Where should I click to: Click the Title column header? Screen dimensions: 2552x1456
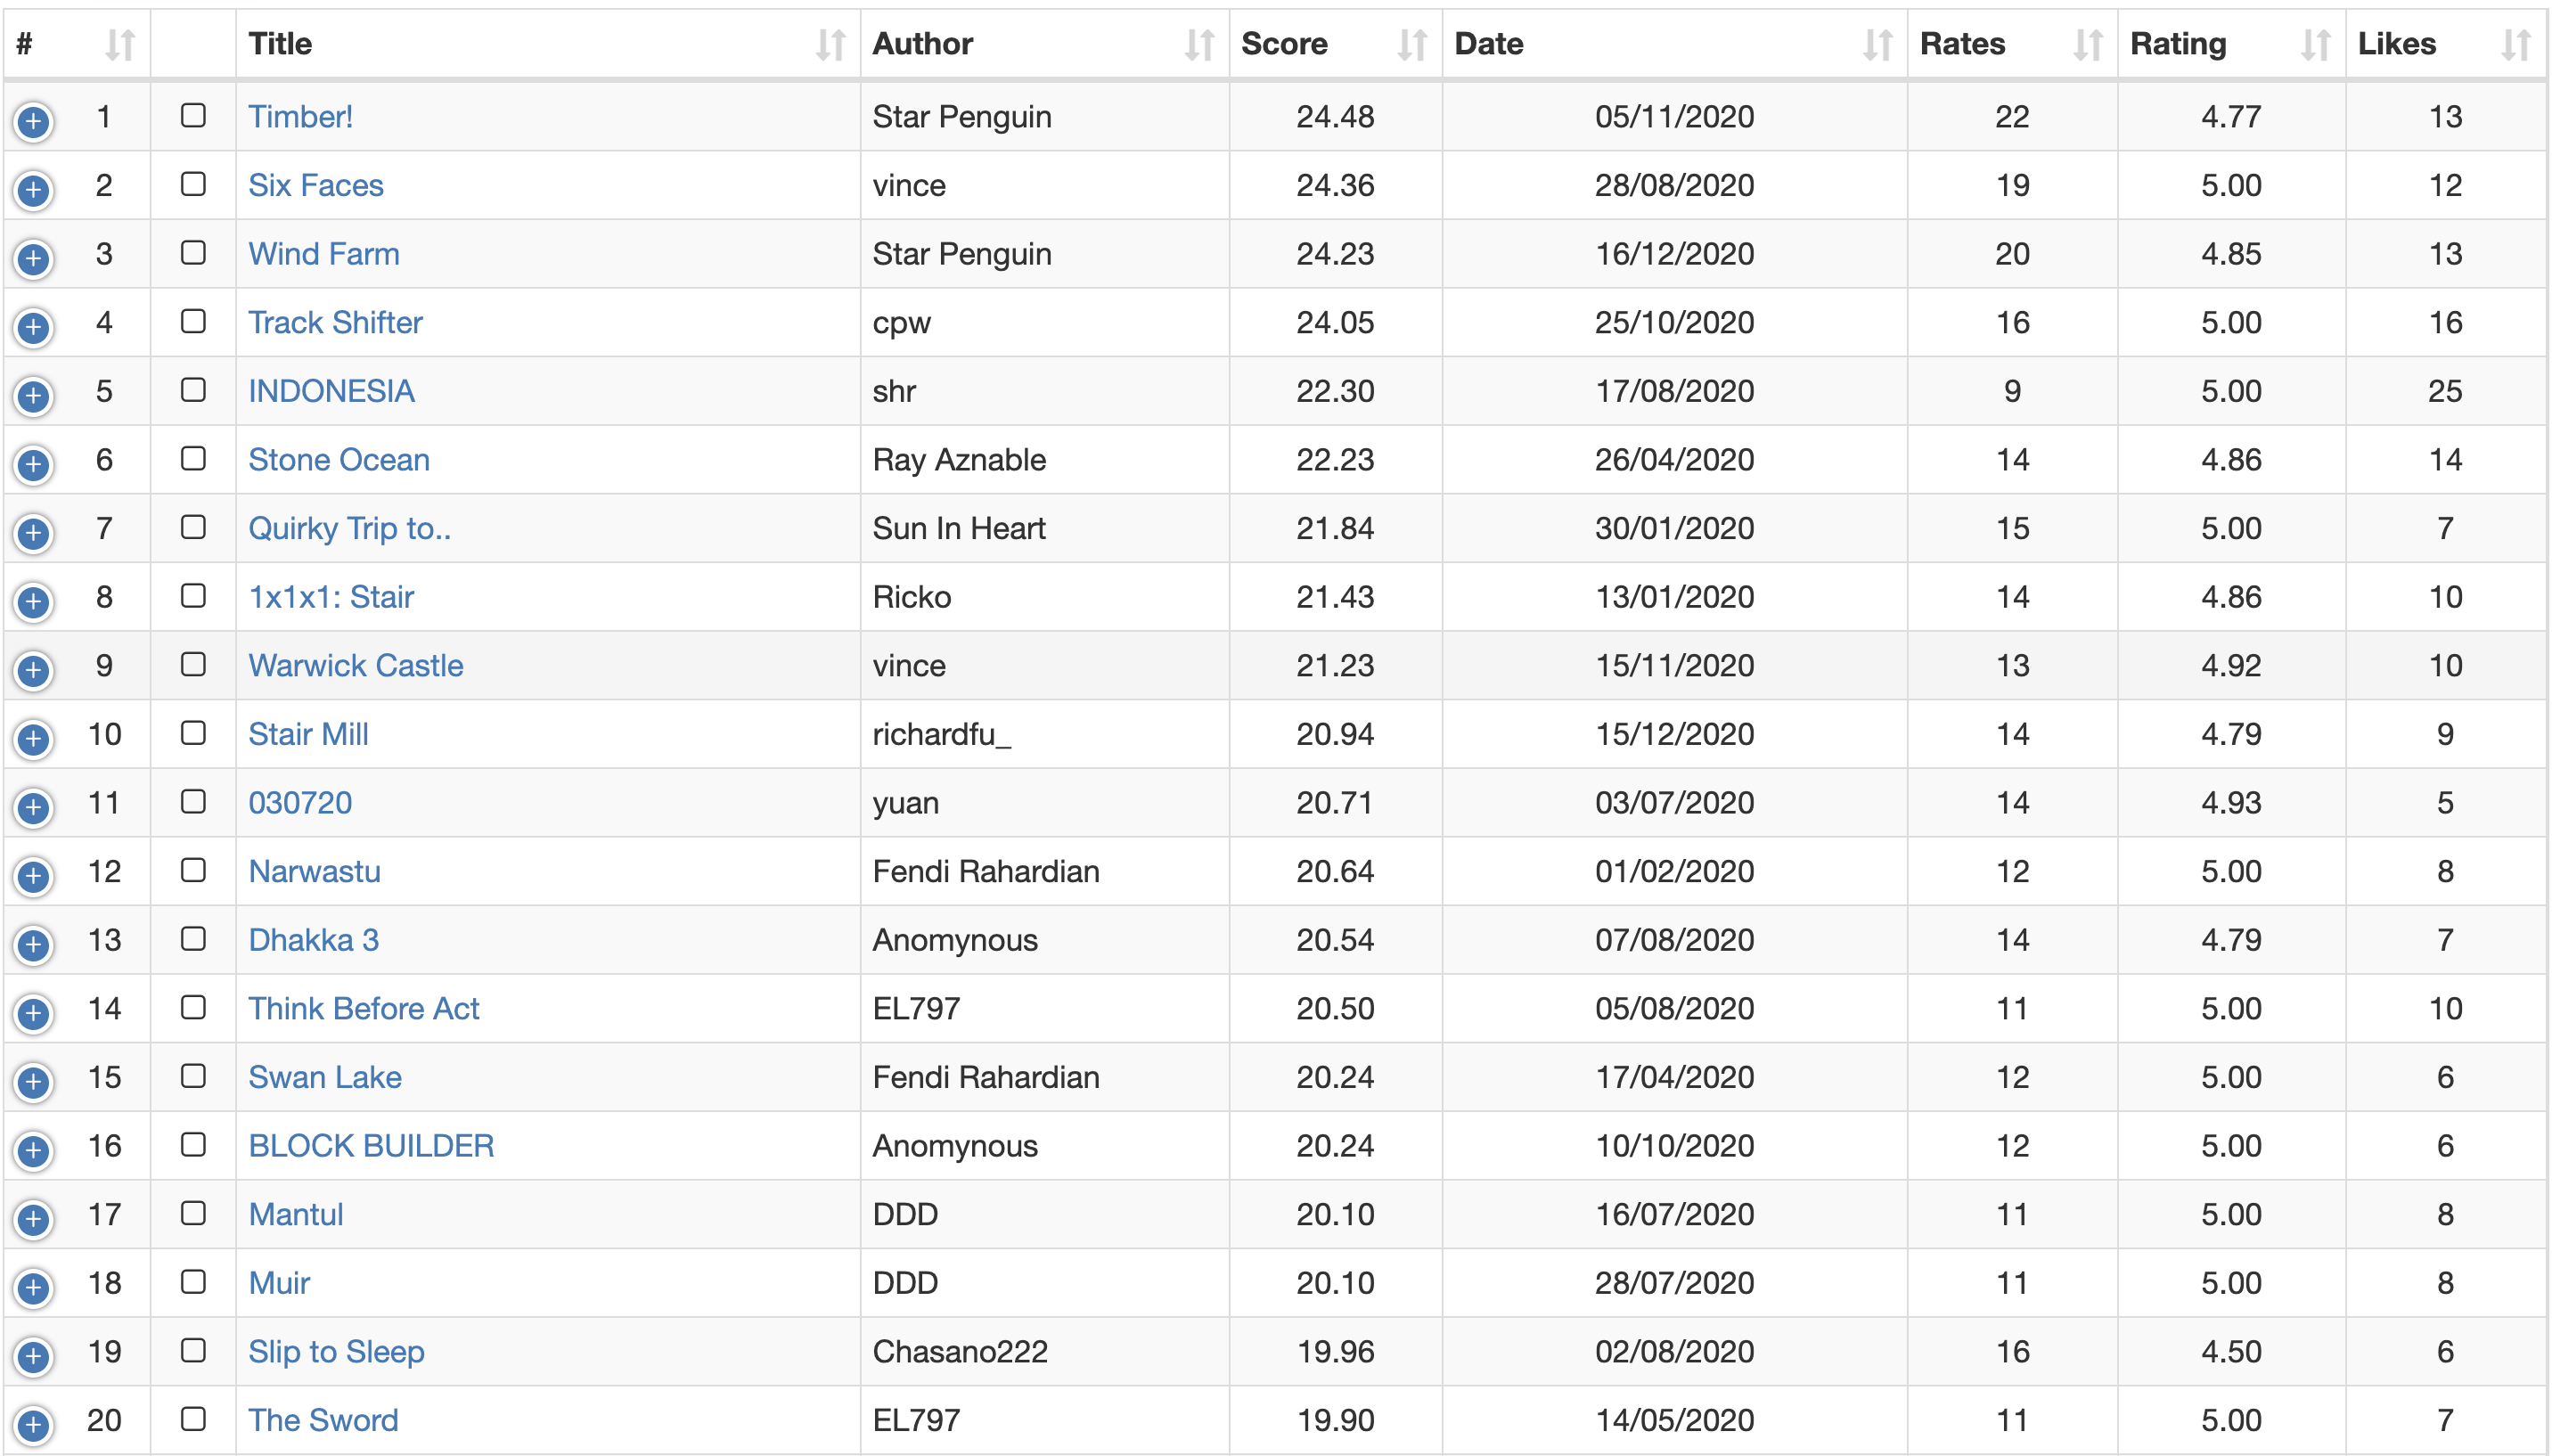click(280, 44)
